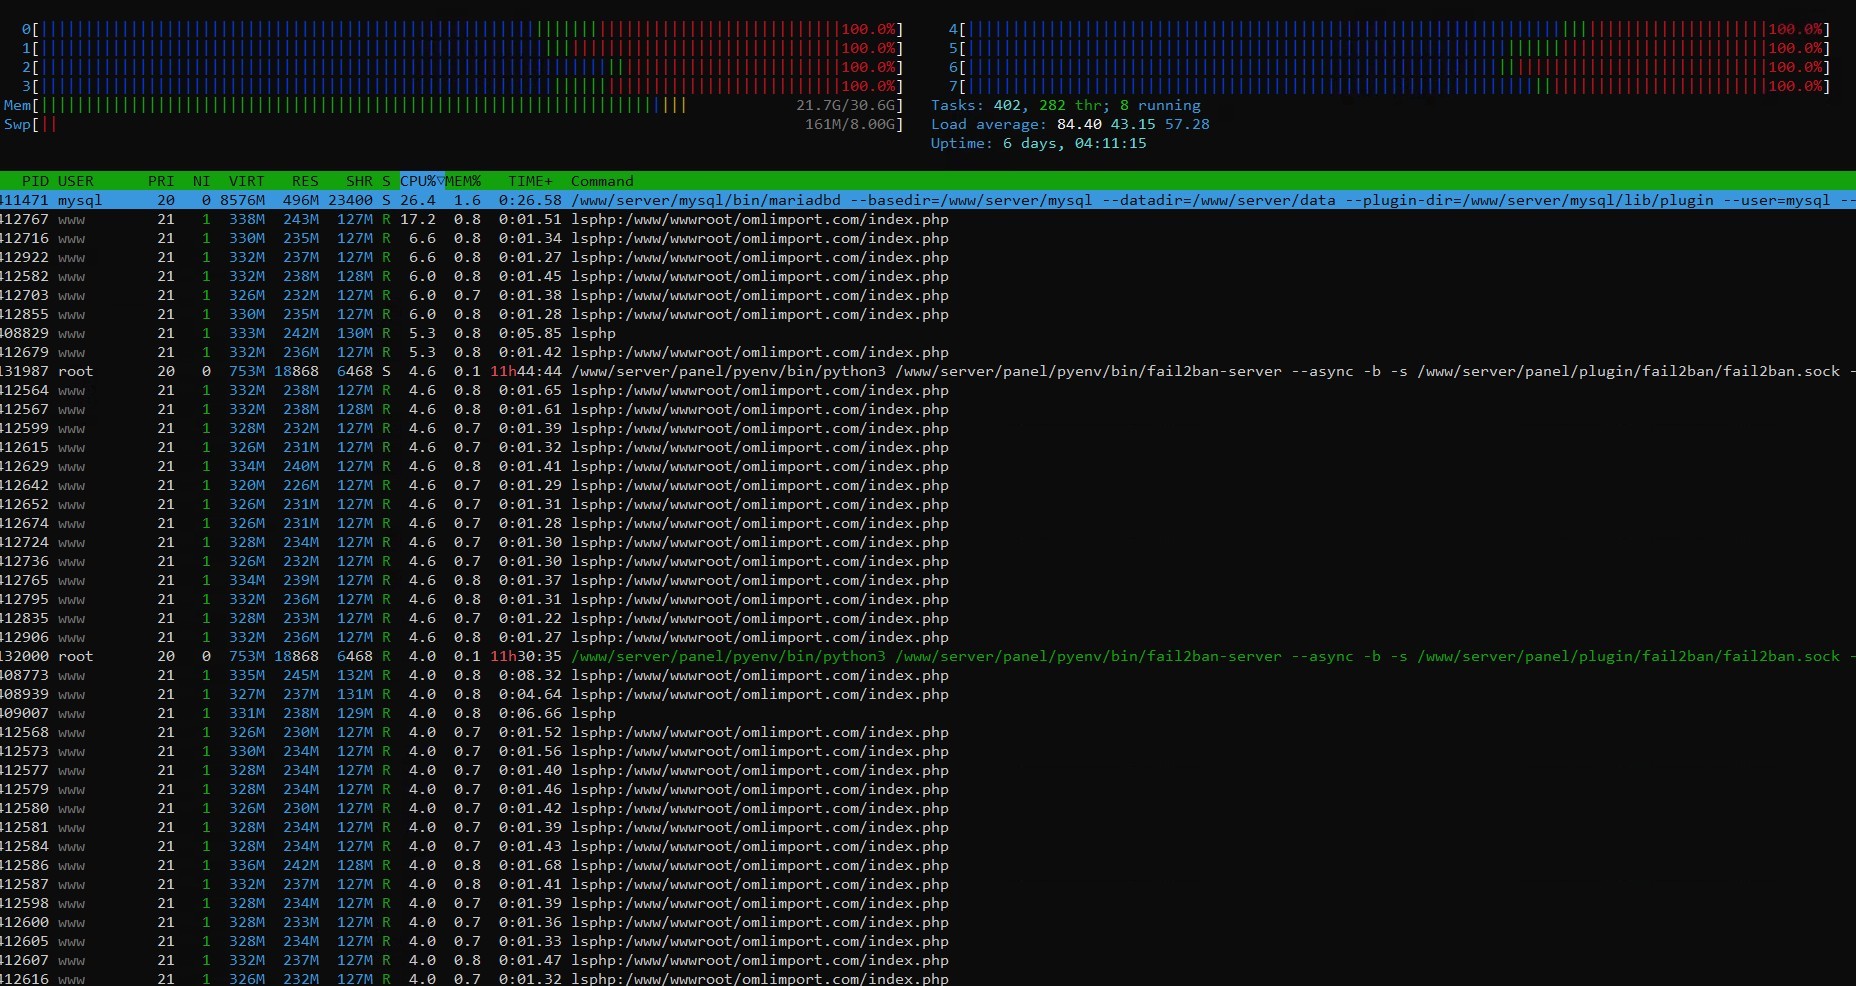Click the Load average 84.40 value

(x=1079, y=125)
